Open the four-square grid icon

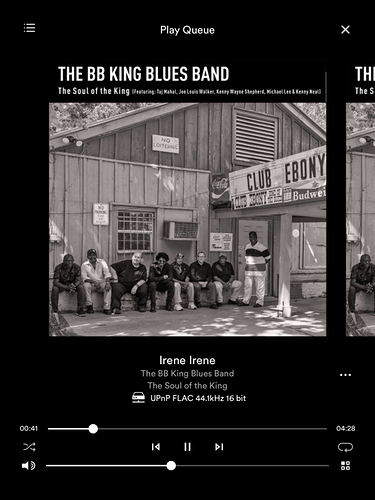tap(346, 466)
